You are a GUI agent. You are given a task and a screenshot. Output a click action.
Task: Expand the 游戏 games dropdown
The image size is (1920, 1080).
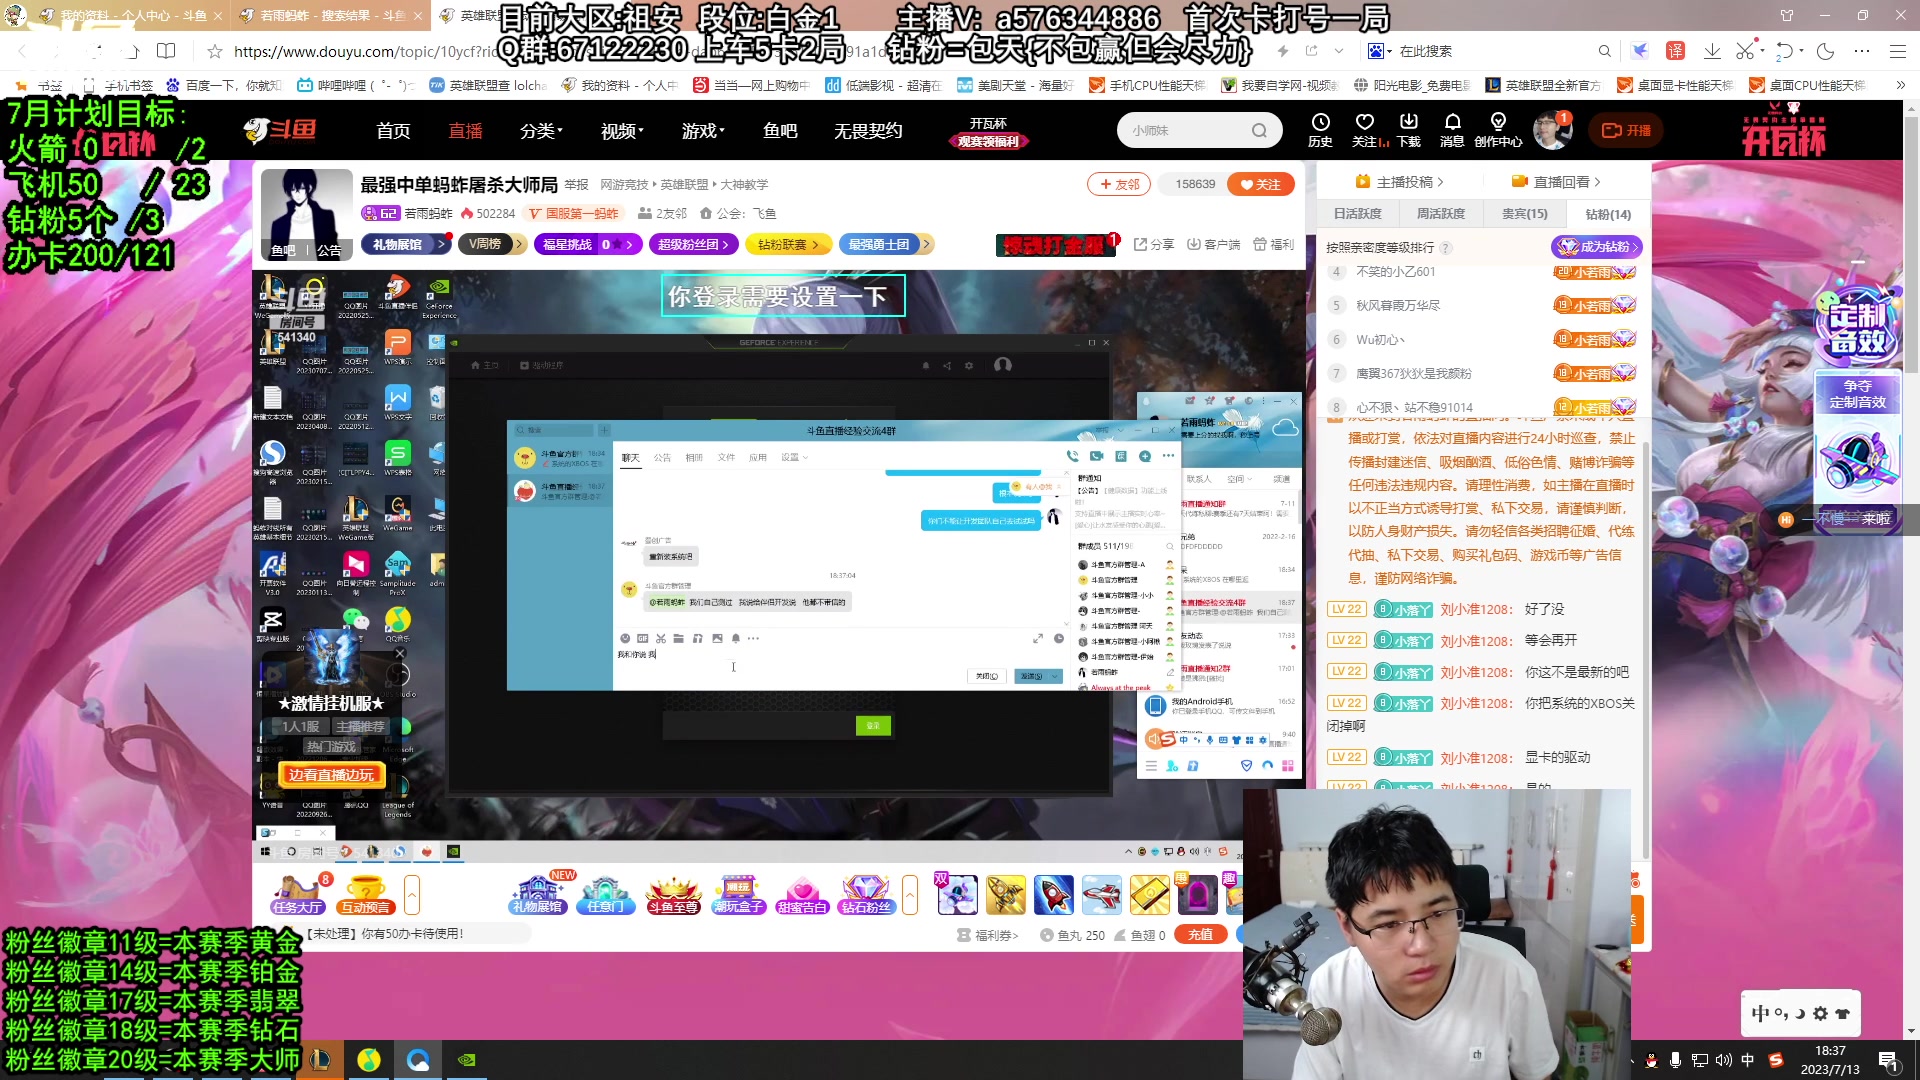(703, 131)
